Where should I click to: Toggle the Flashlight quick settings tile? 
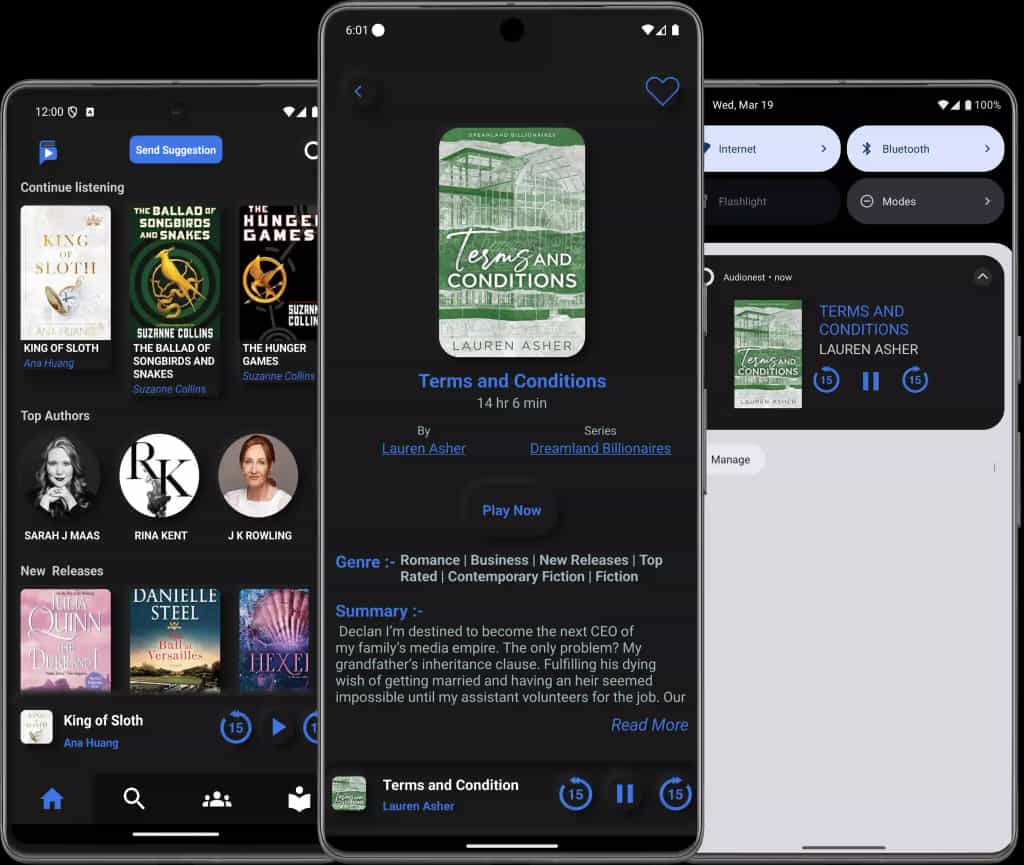tap(771, 201)
